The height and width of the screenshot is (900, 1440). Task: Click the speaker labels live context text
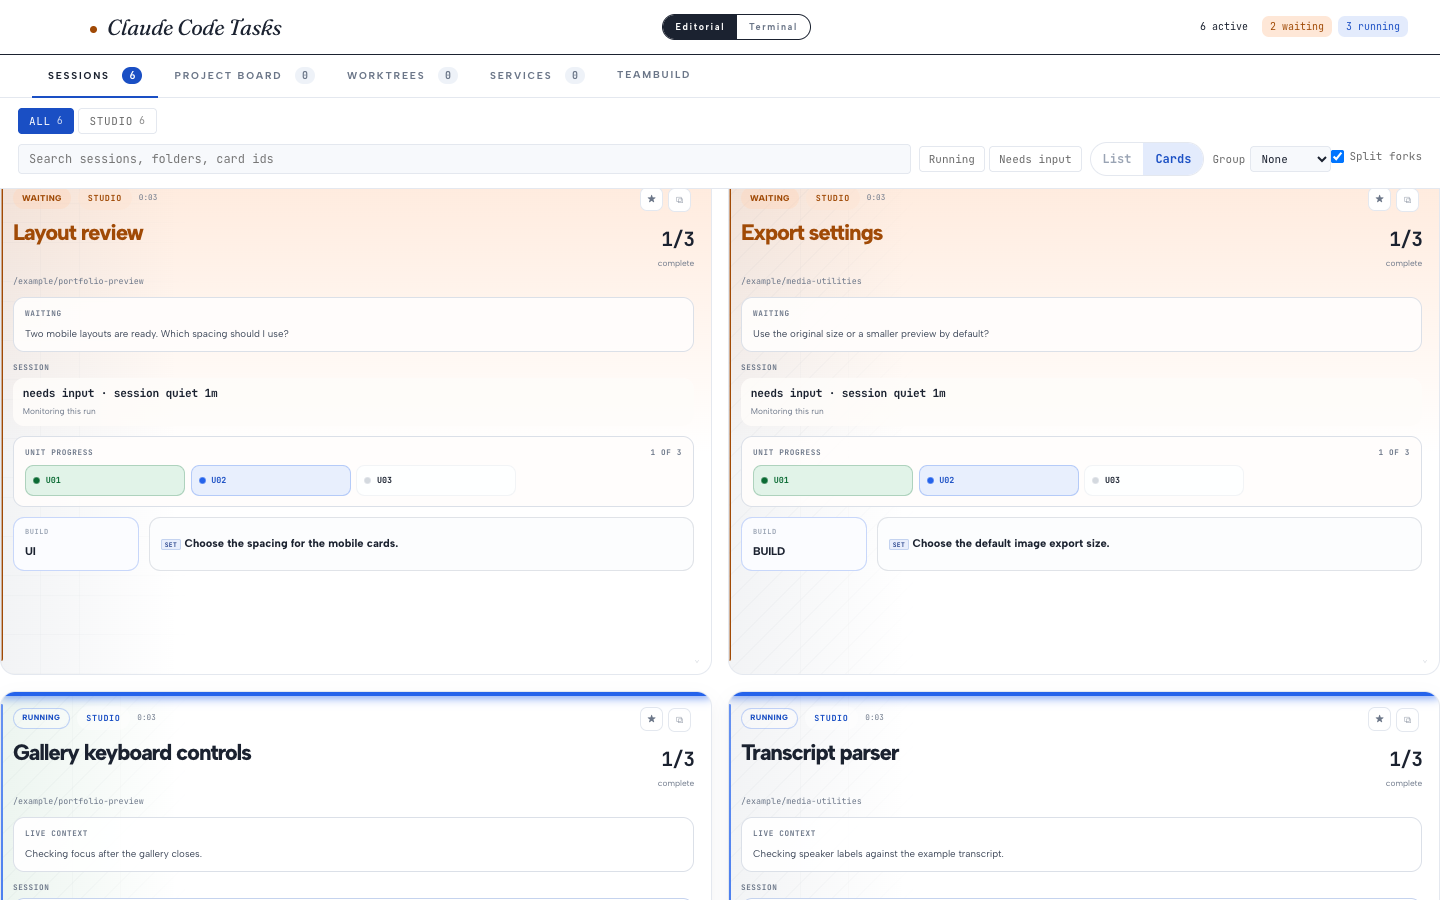tap(878, 854)
